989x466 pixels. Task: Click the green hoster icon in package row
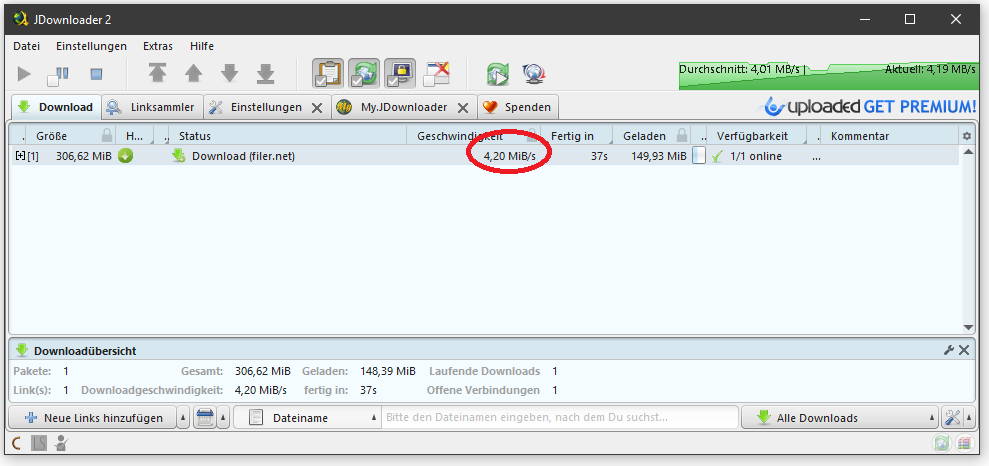tap(126, 156)
